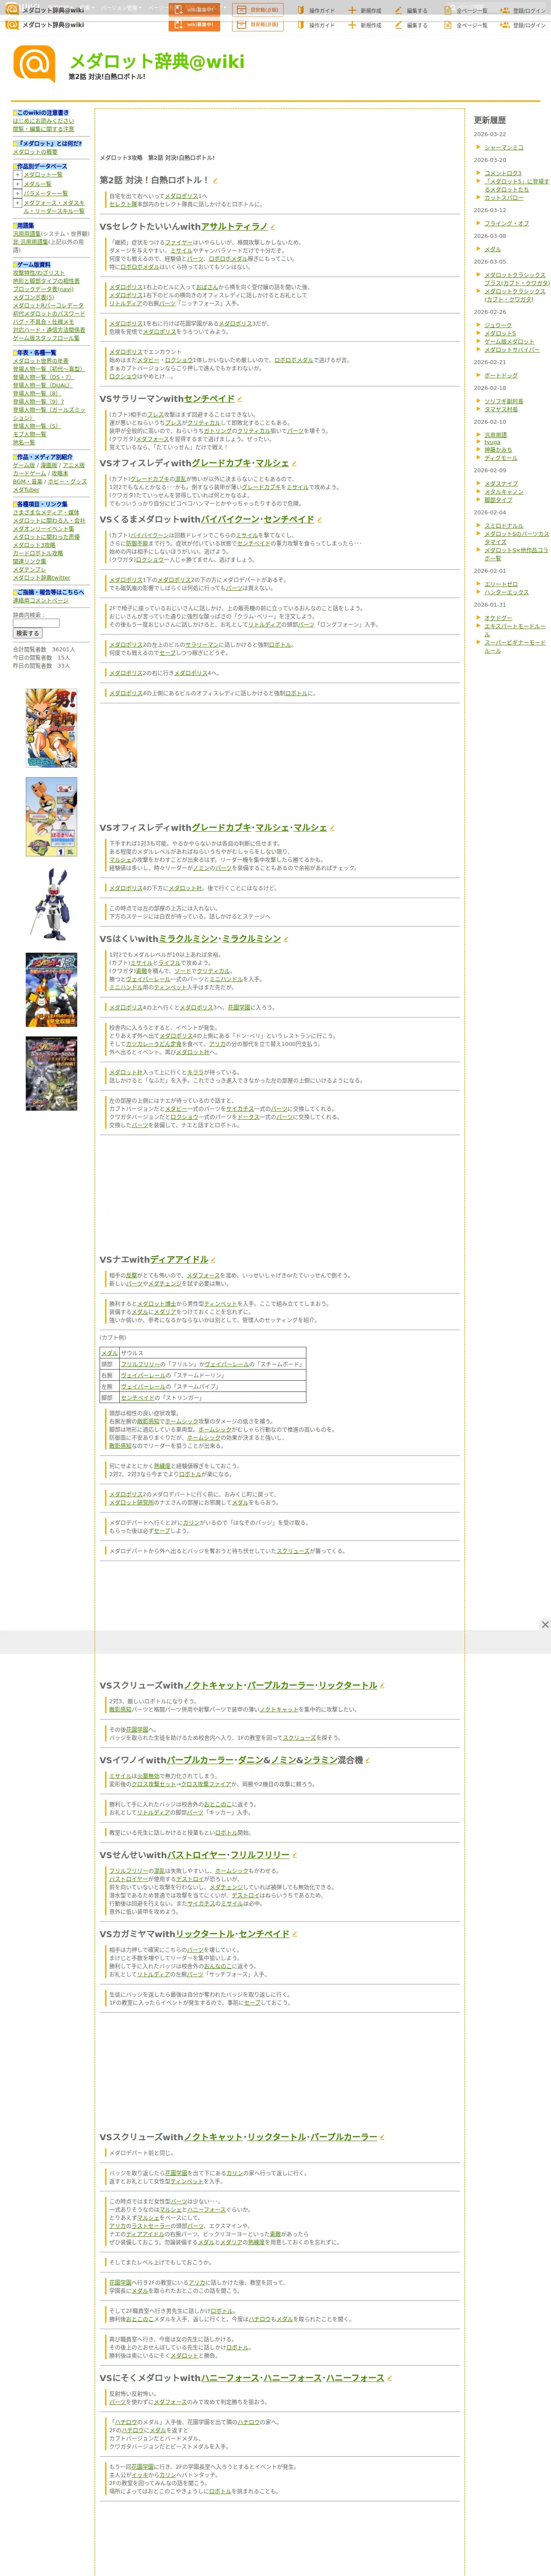
Task: Go to メダロットの概要 page
Action: click(x=35, y=152)
